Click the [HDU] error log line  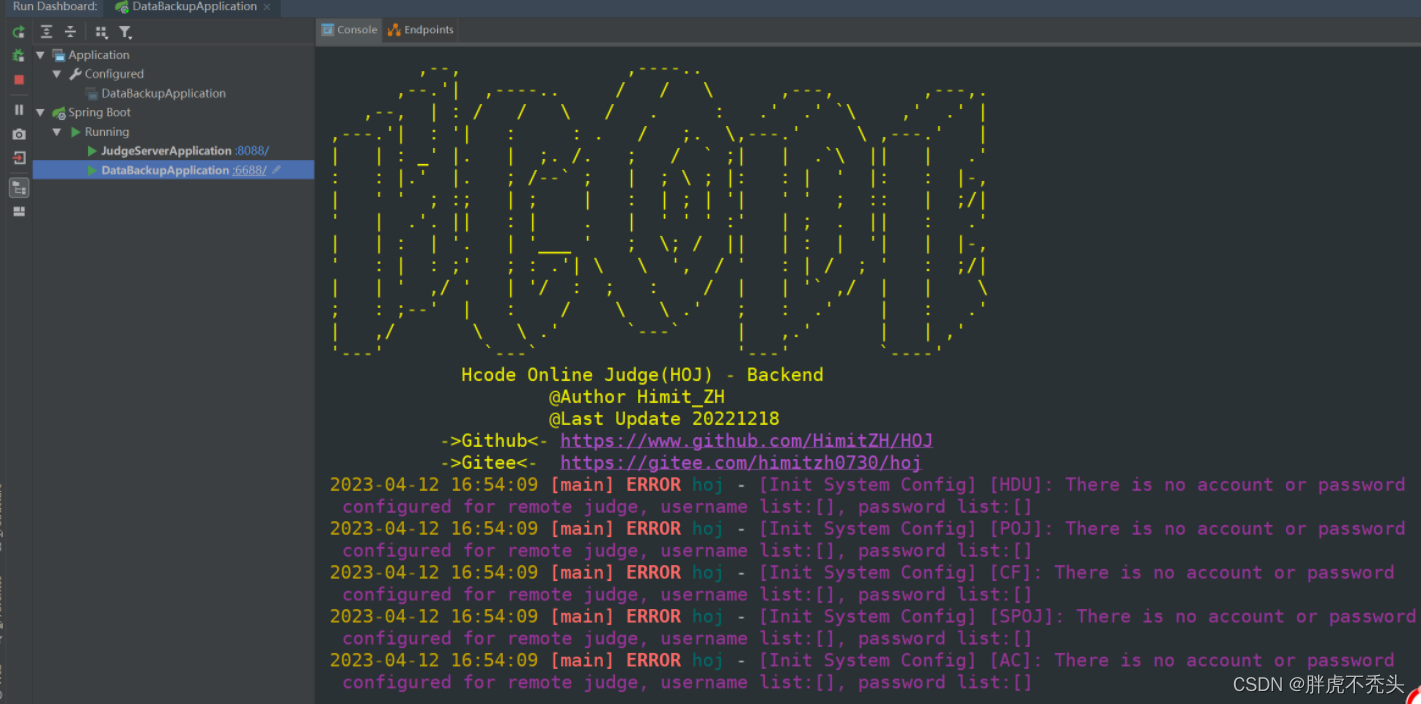868,496
